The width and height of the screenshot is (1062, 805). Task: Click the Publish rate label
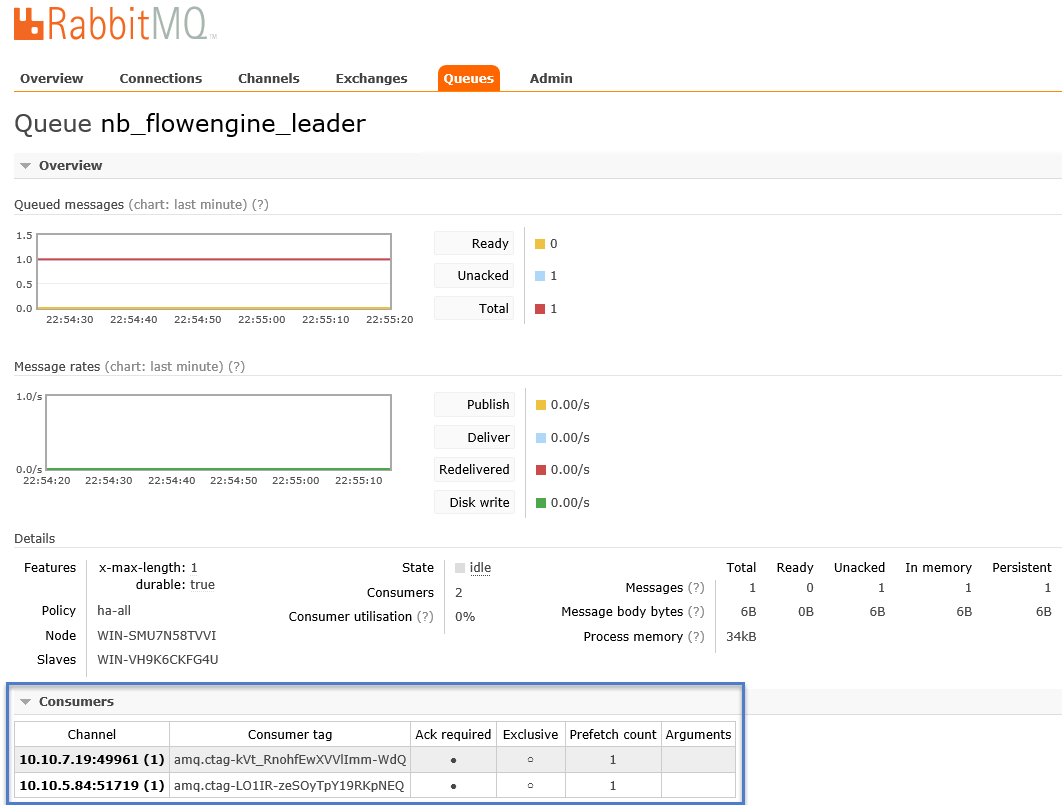474,405
